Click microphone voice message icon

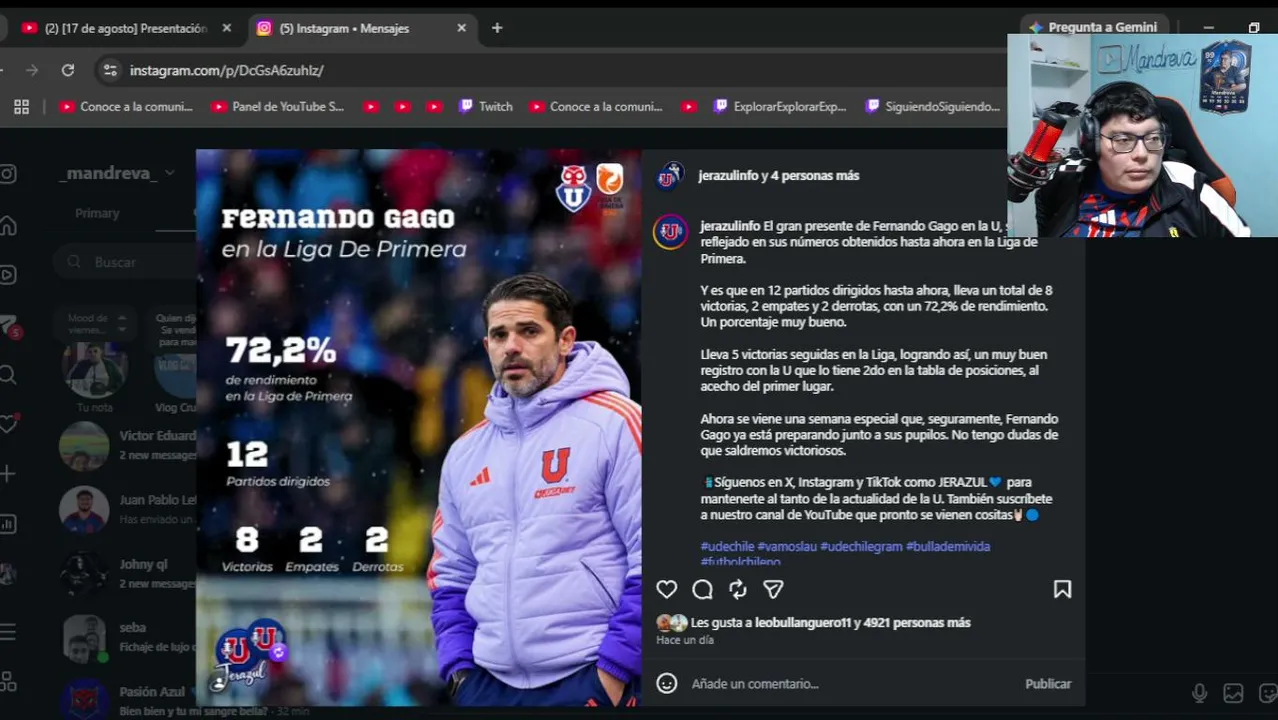(x=1199, y=693)
